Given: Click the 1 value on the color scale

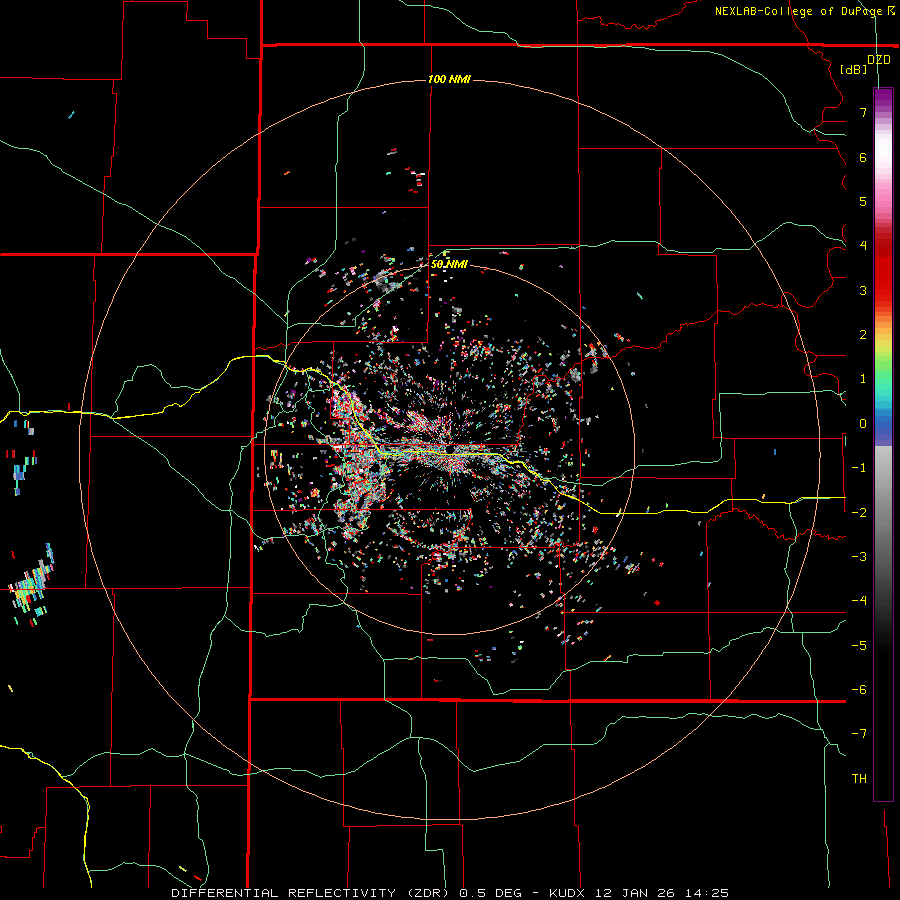Looking at the screenshot, I should tap(863, 379).
